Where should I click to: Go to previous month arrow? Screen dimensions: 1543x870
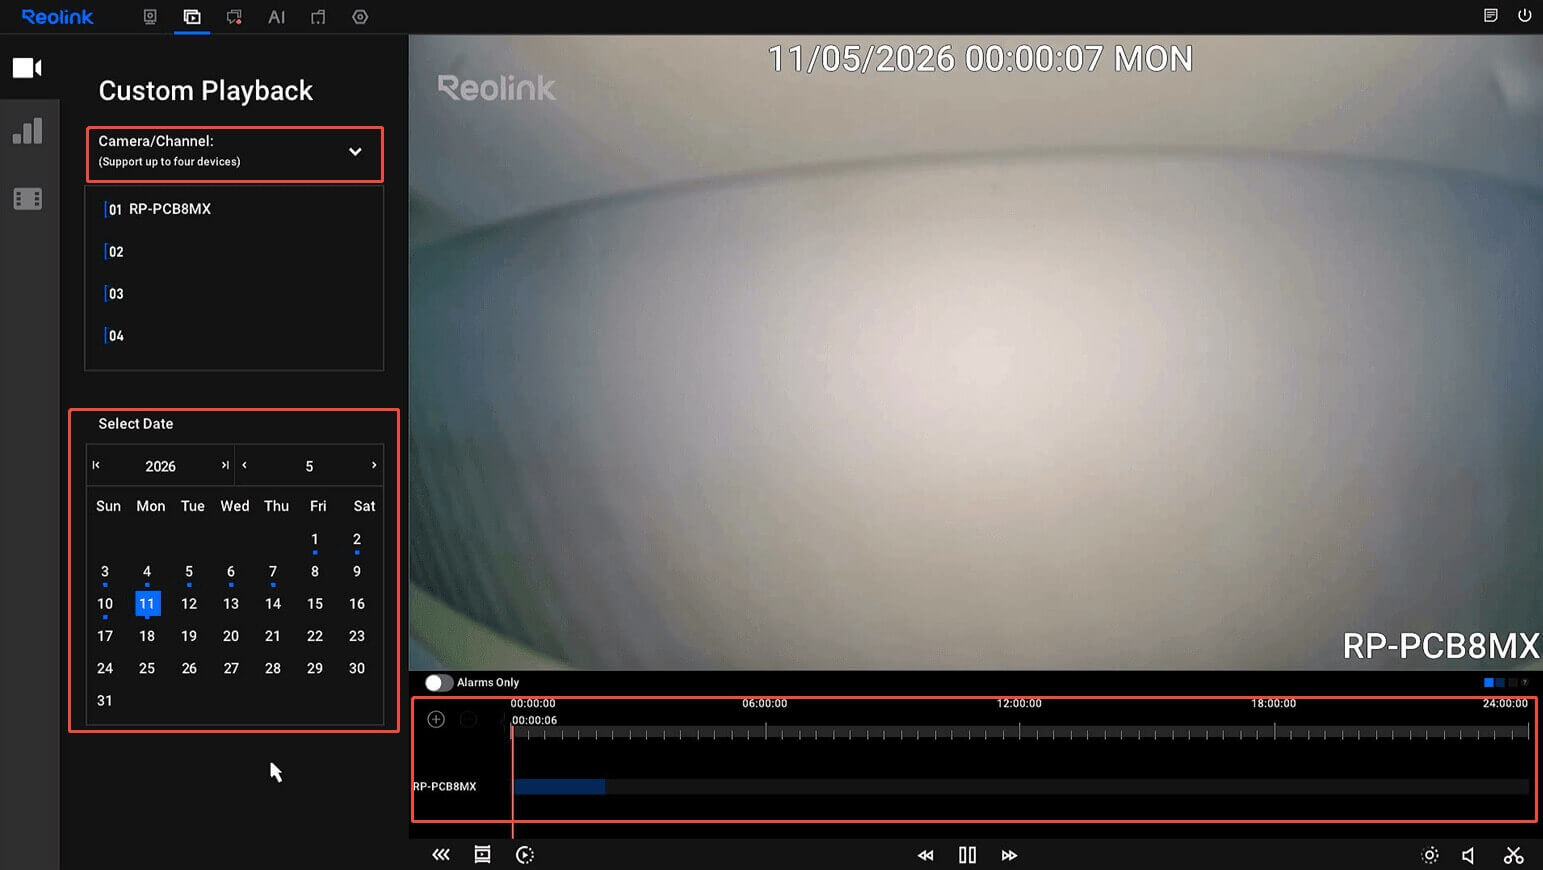coord(244,465)
